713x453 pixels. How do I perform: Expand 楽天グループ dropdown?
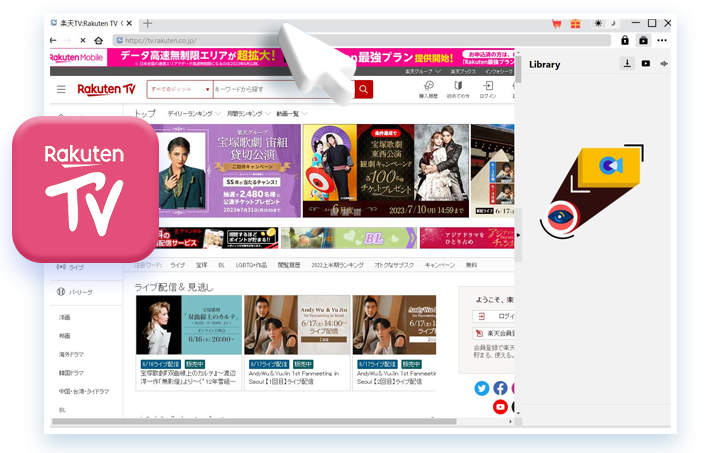point(422,71)
